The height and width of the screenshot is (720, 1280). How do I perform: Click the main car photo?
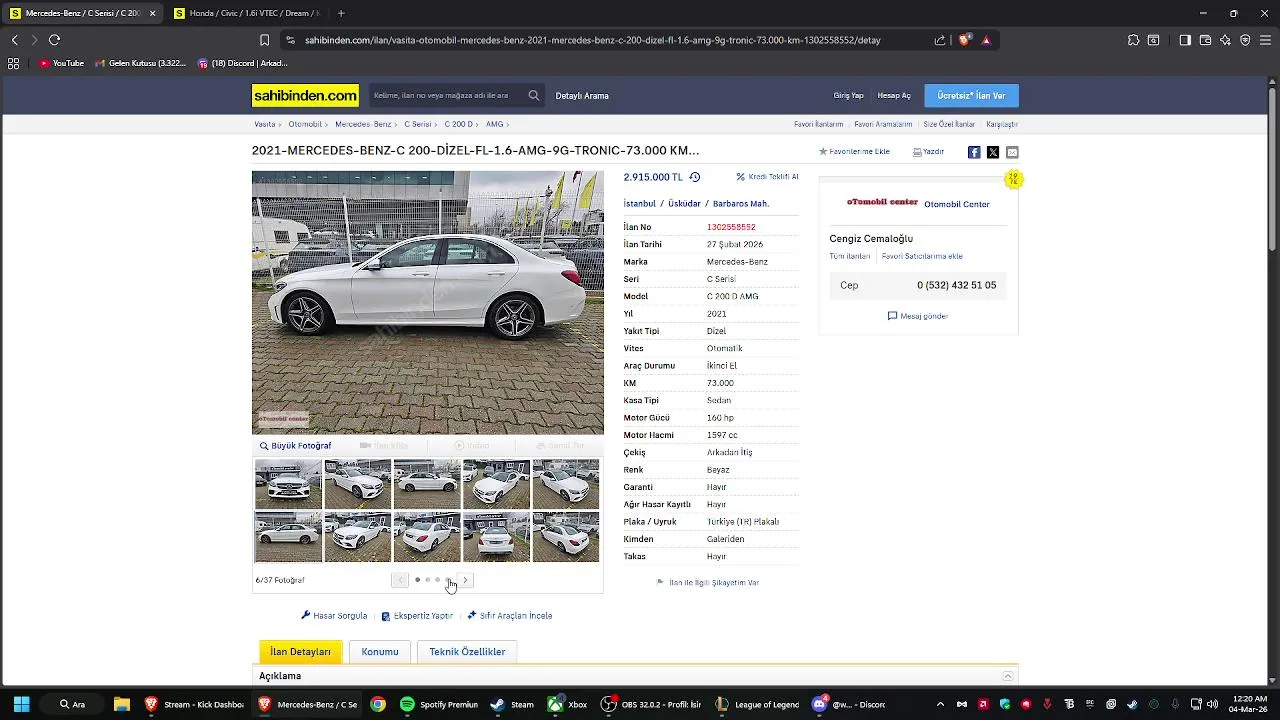[x=428, y=302]
